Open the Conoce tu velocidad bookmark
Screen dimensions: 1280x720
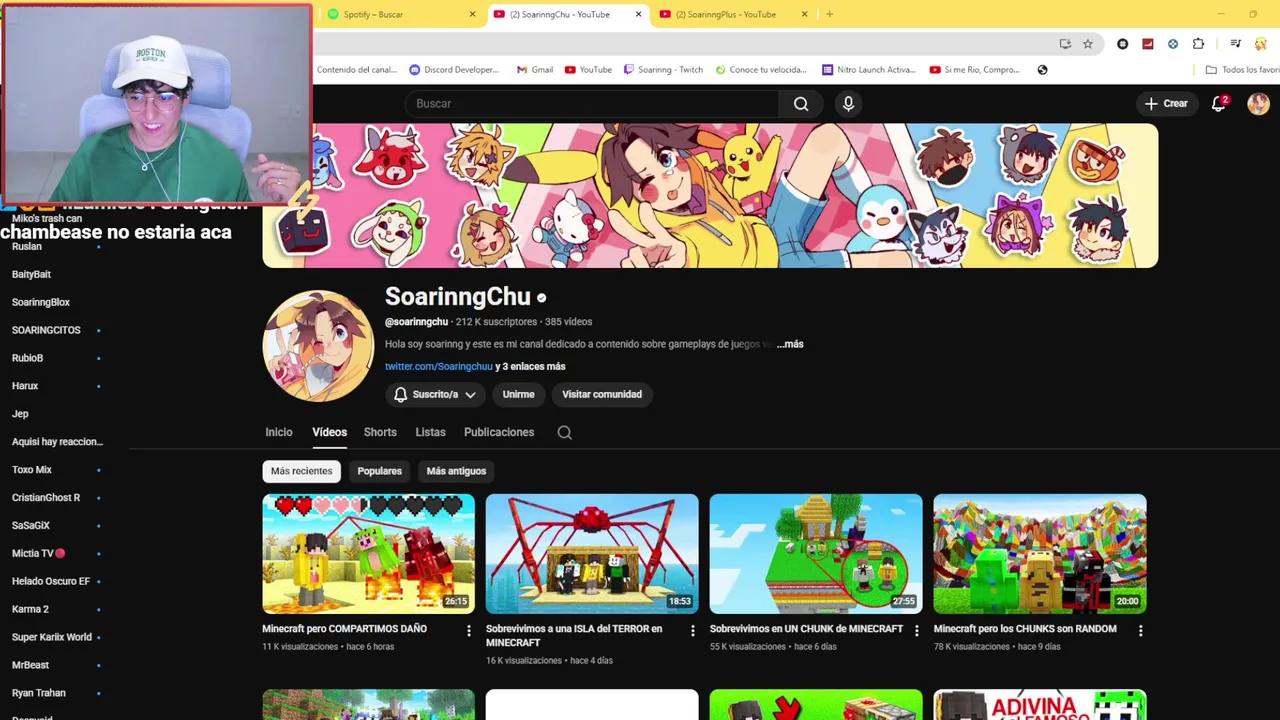click(x=760, y=70)
